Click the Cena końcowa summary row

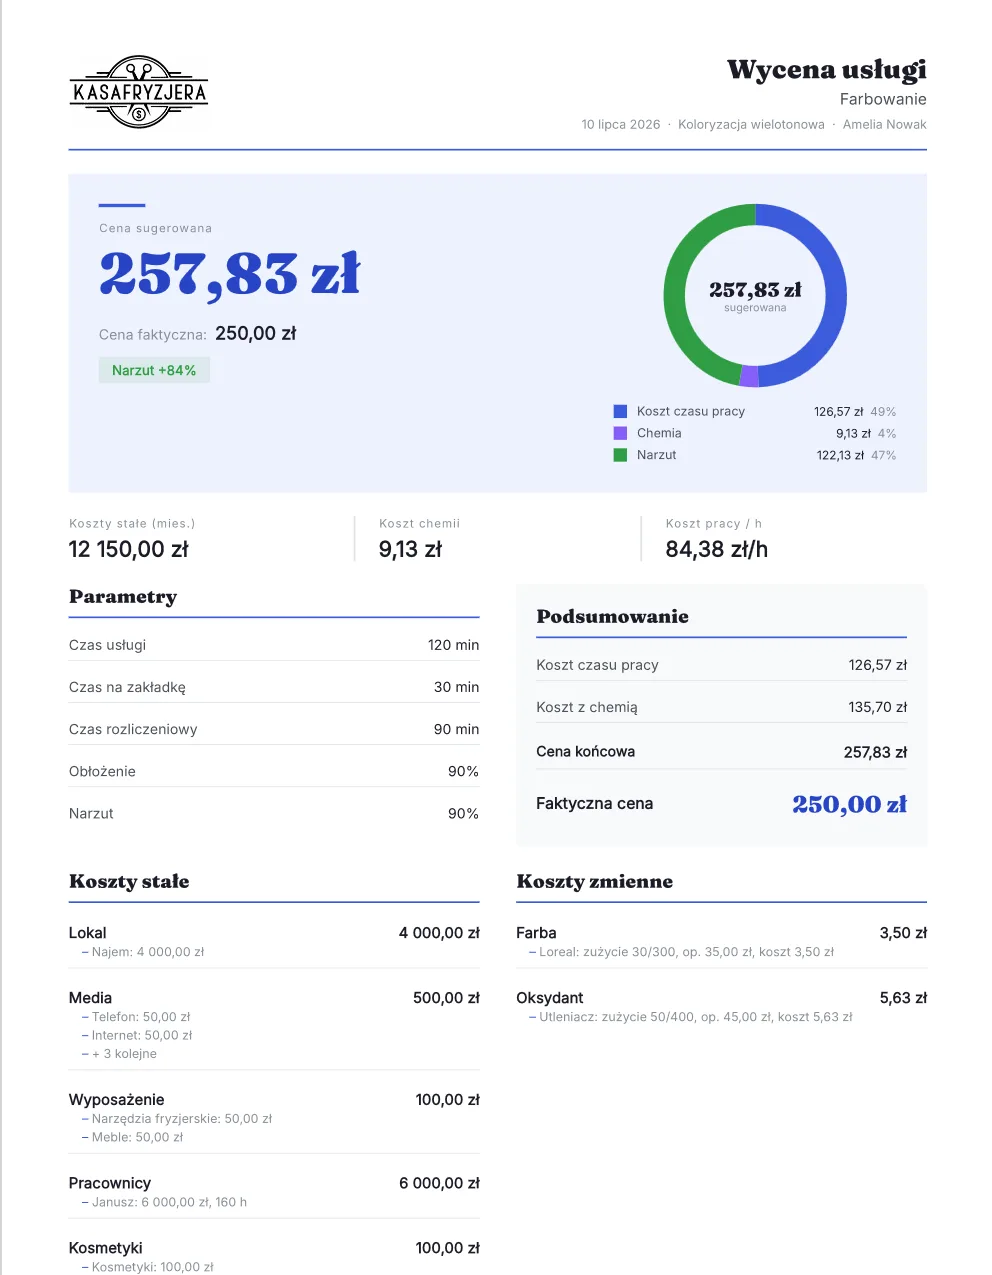coord(721,752)
